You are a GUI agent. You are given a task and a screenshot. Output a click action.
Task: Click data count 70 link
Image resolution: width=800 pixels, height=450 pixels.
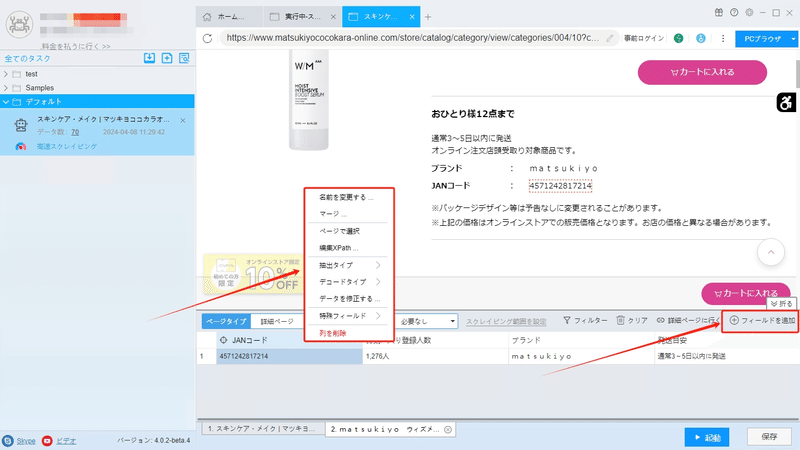[x=75, y=132]
